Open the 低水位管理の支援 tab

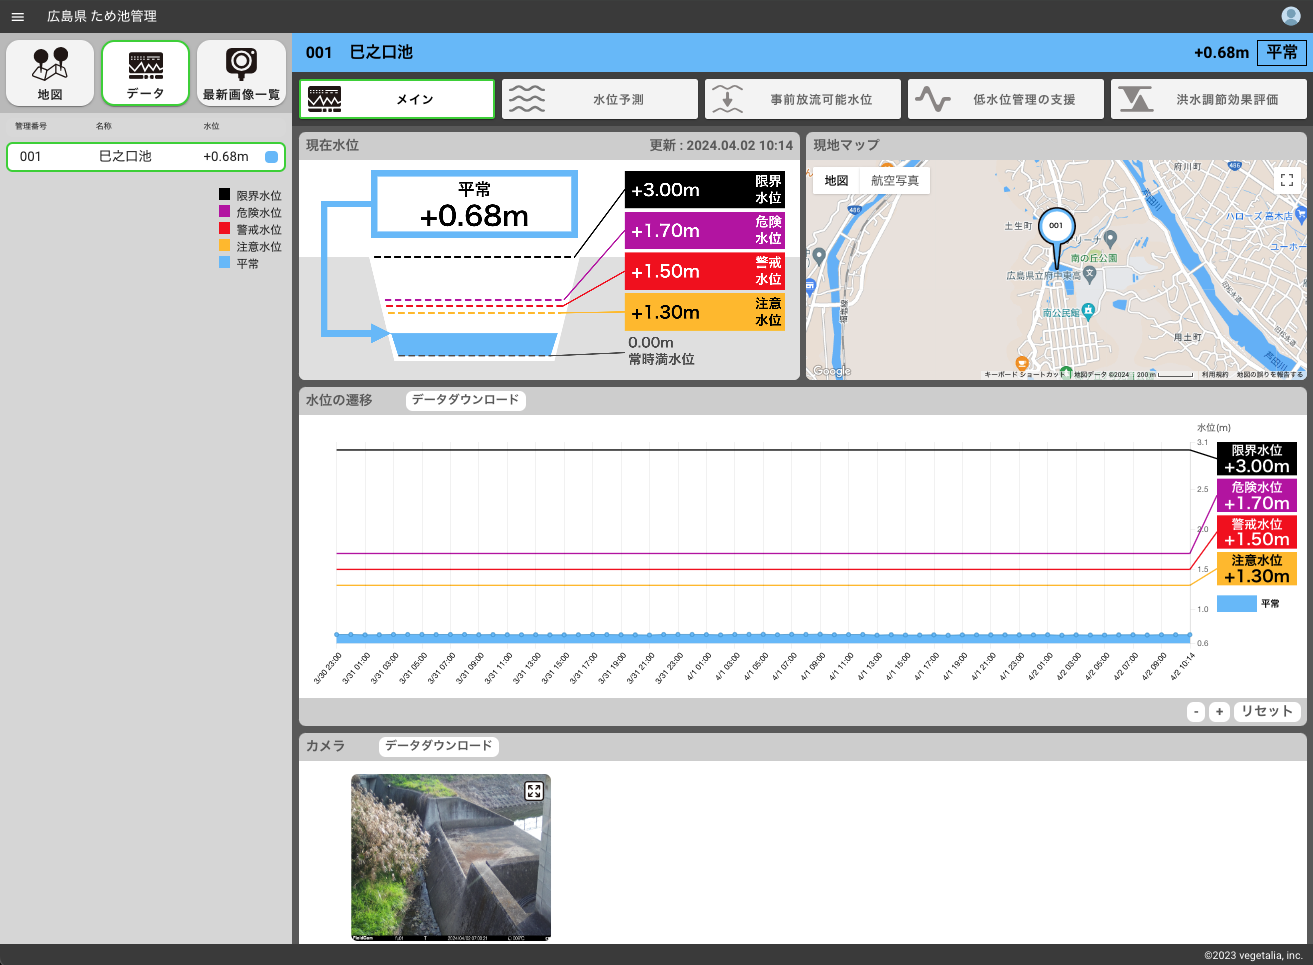(x=1006, y=100)
